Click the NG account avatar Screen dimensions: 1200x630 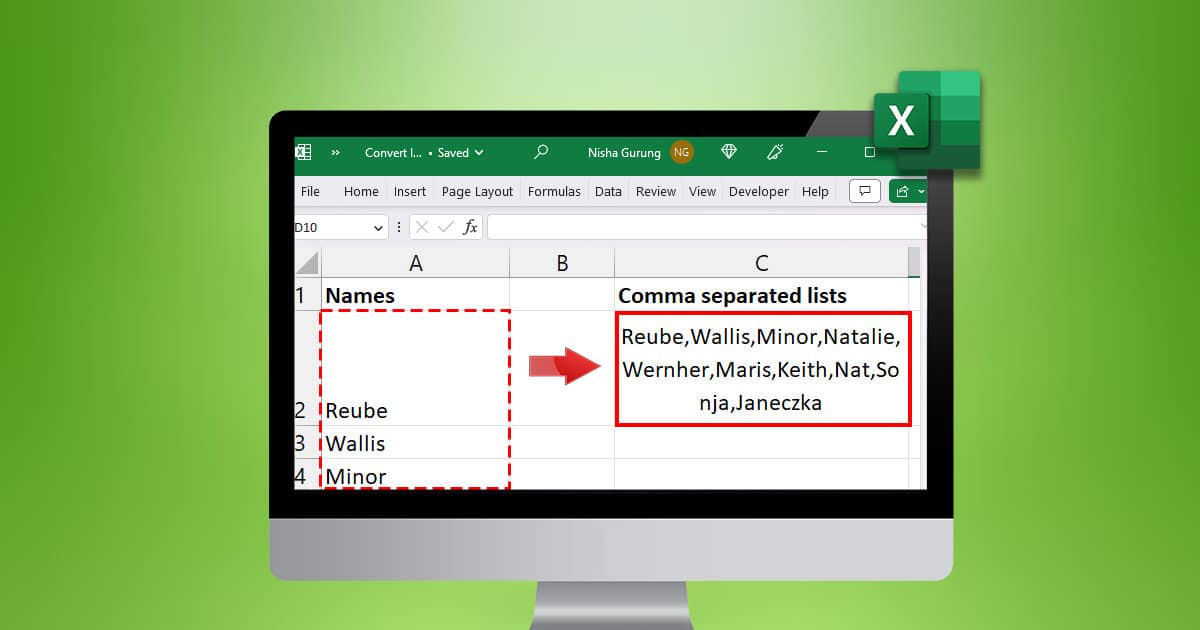[681, 152]
